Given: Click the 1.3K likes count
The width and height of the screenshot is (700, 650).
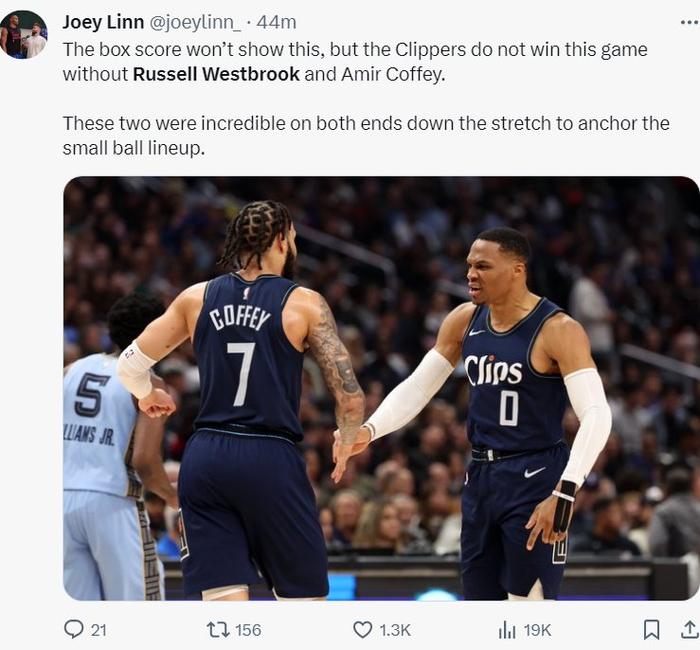Looking at the screenshot, I should click(395, 630).
